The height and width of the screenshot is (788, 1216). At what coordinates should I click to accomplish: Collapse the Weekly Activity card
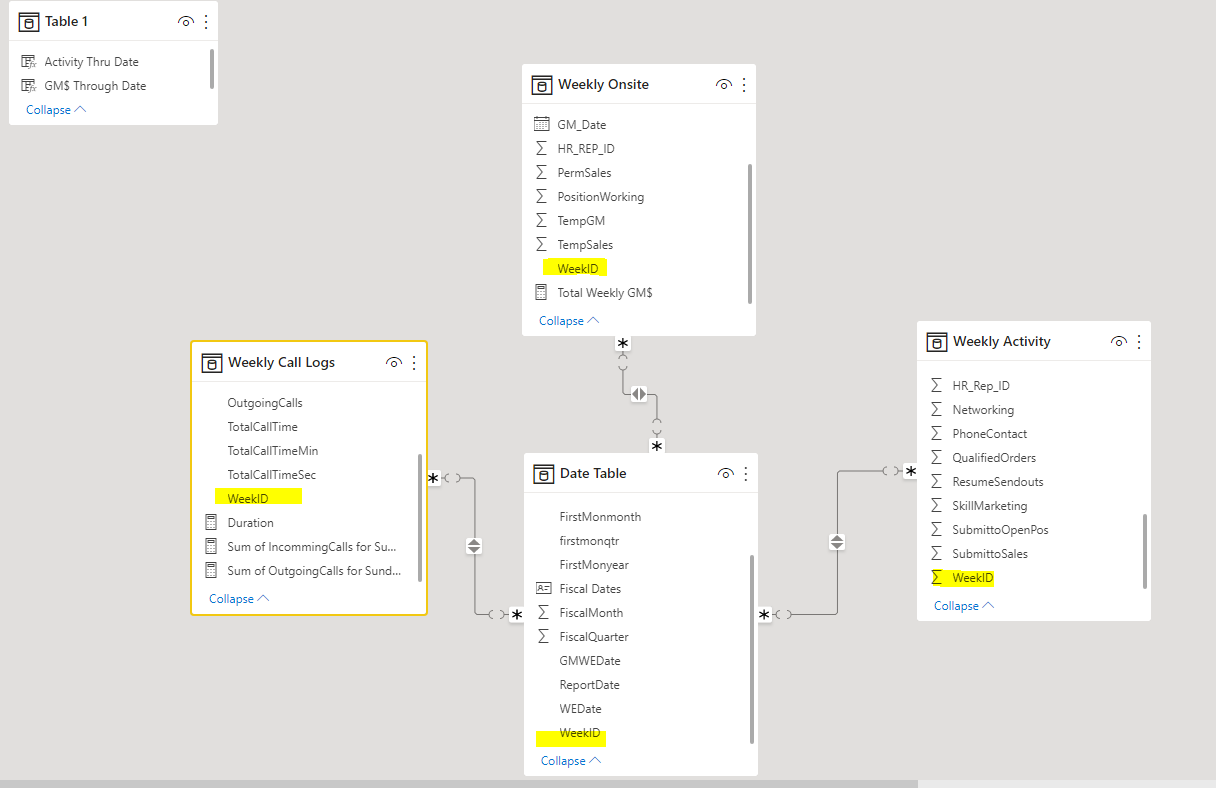click(964, 606)
